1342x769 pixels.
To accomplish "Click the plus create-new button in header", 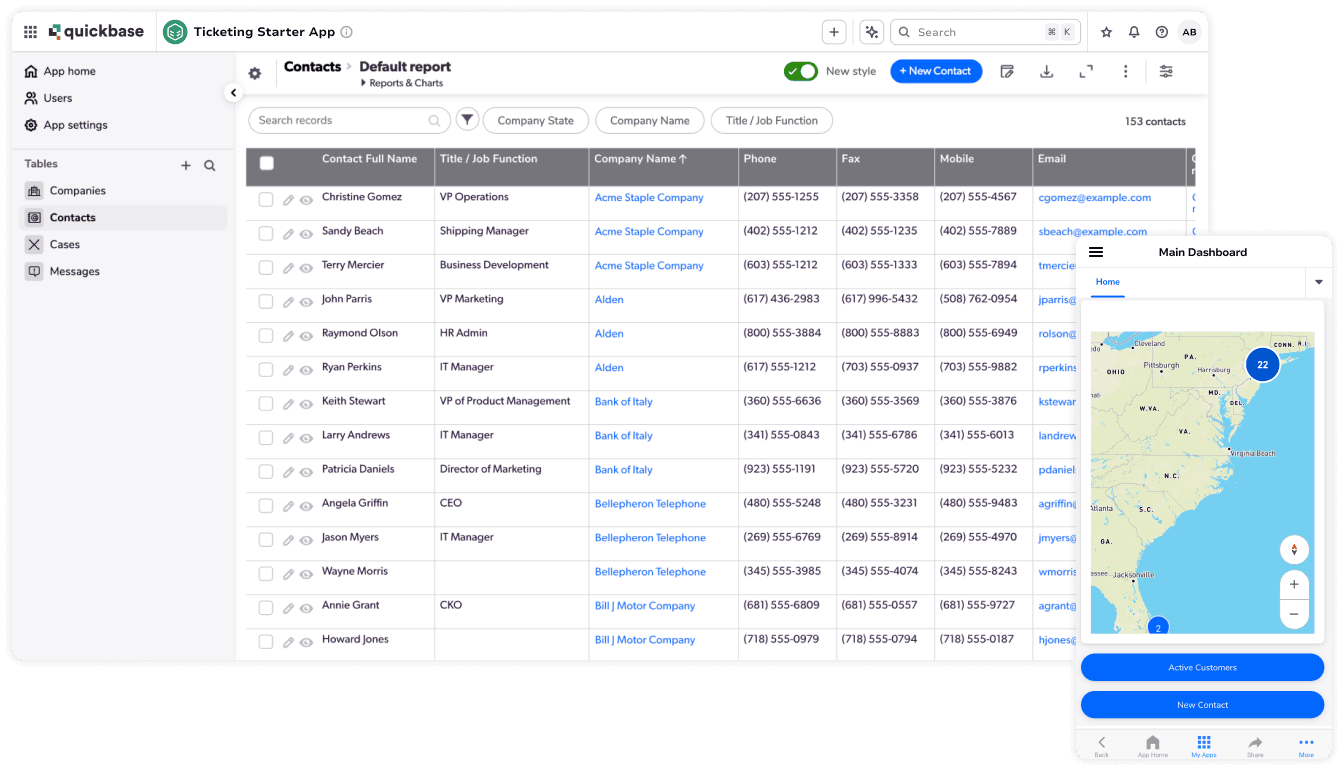I will pyautogui.click(x=834, y=32).
